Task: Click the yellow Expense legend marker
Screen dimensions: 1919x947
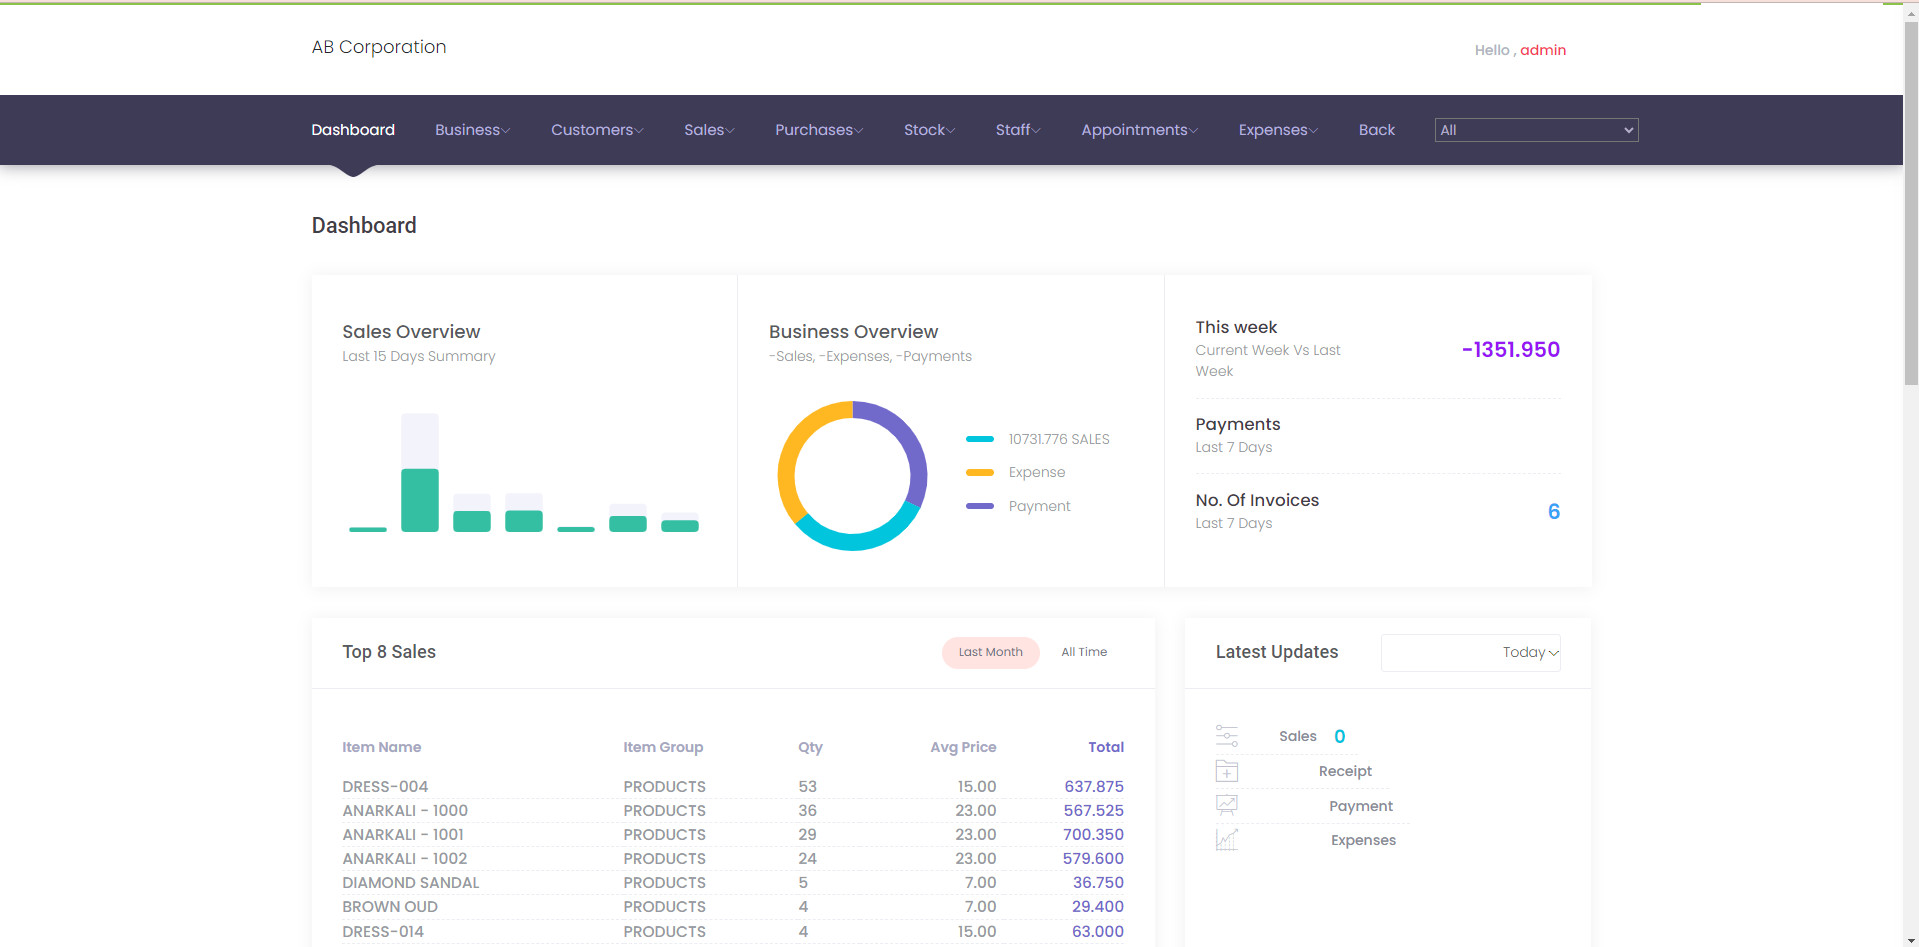Action: [979, 472]
